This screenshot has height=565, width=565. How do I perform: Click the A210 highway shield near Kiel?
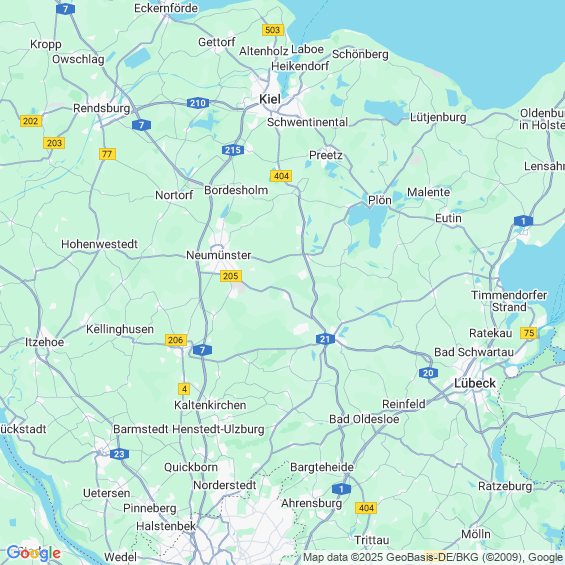click(x=198, y=103)
